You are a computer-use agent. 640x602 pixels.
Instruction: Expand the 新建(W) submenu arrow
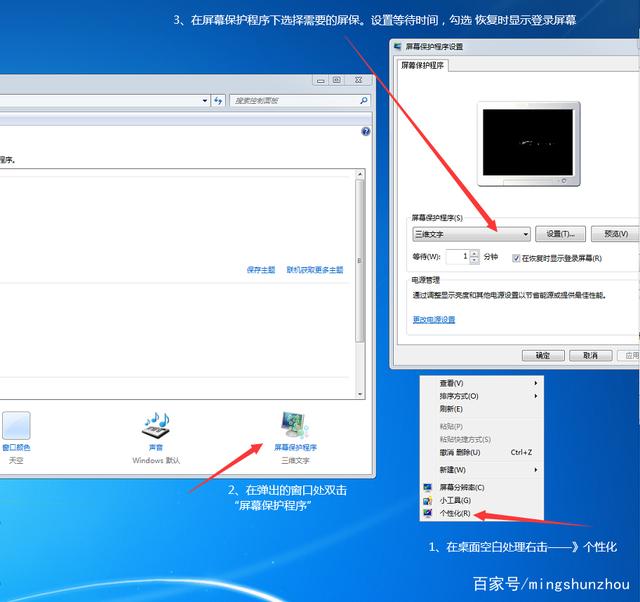point(536,470)
